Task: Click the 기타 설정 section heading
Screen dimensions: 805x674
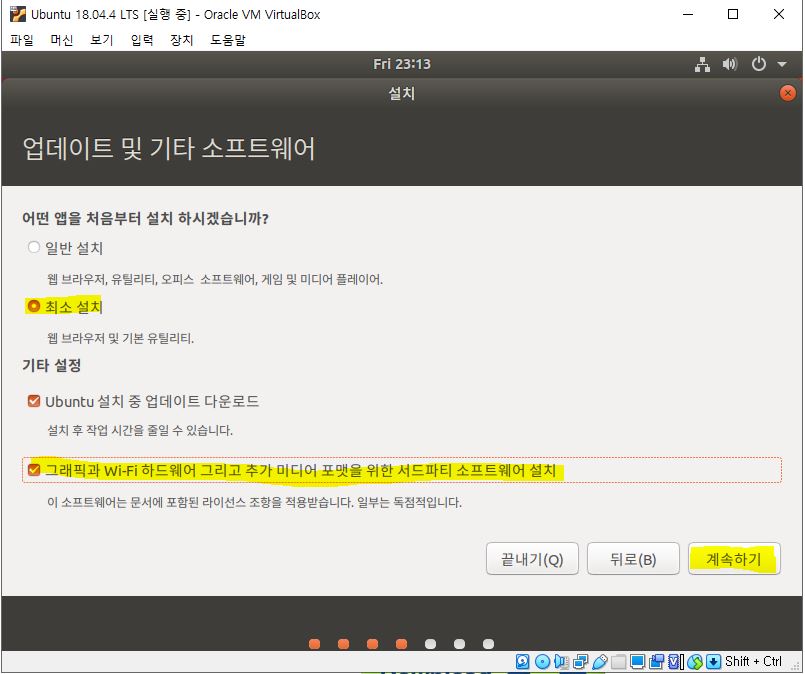Action: pos(51,365)
